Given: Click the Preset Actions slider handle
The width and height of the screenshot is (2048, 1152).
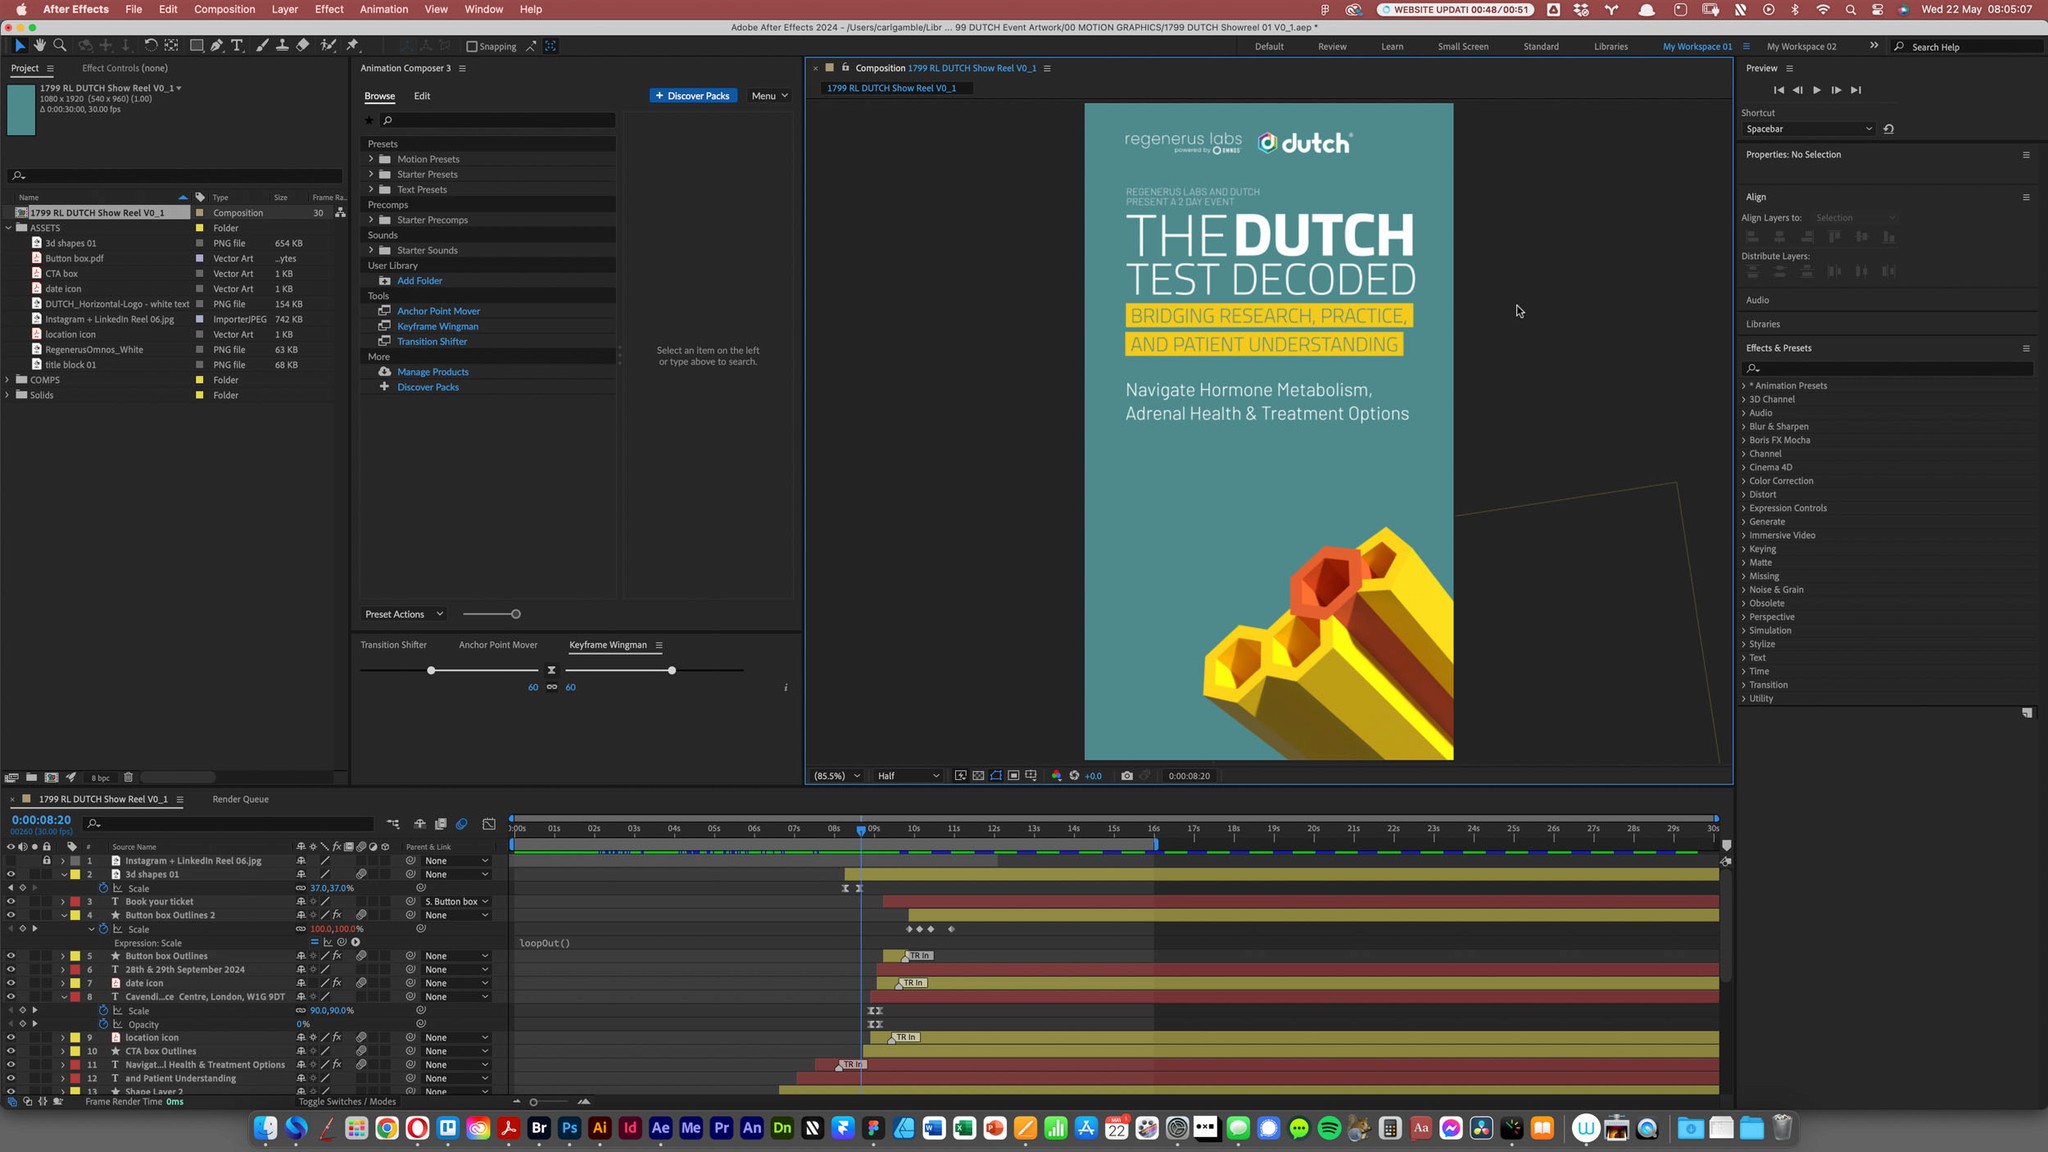Looking at the screenshot, I should pos(516,614).
